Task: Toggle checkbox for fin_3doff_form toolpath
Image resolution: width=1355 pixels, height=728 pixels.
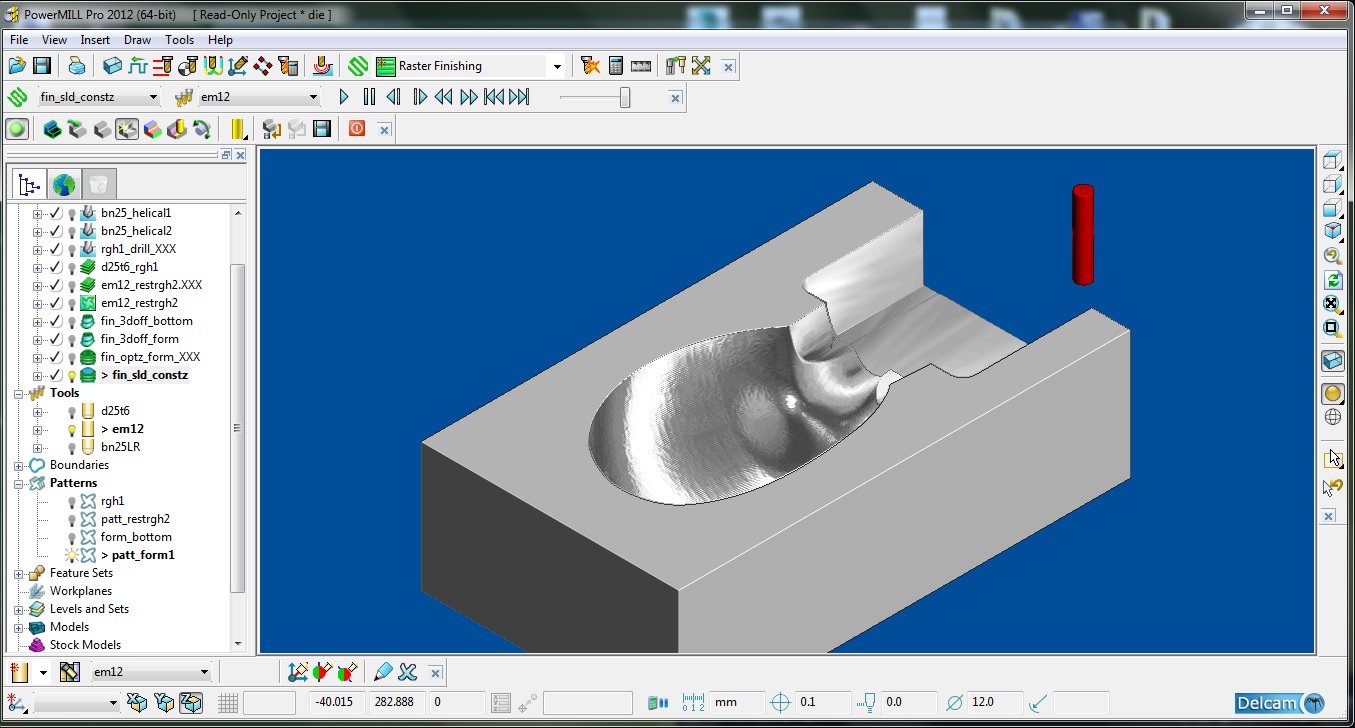Action: point(56,339)
